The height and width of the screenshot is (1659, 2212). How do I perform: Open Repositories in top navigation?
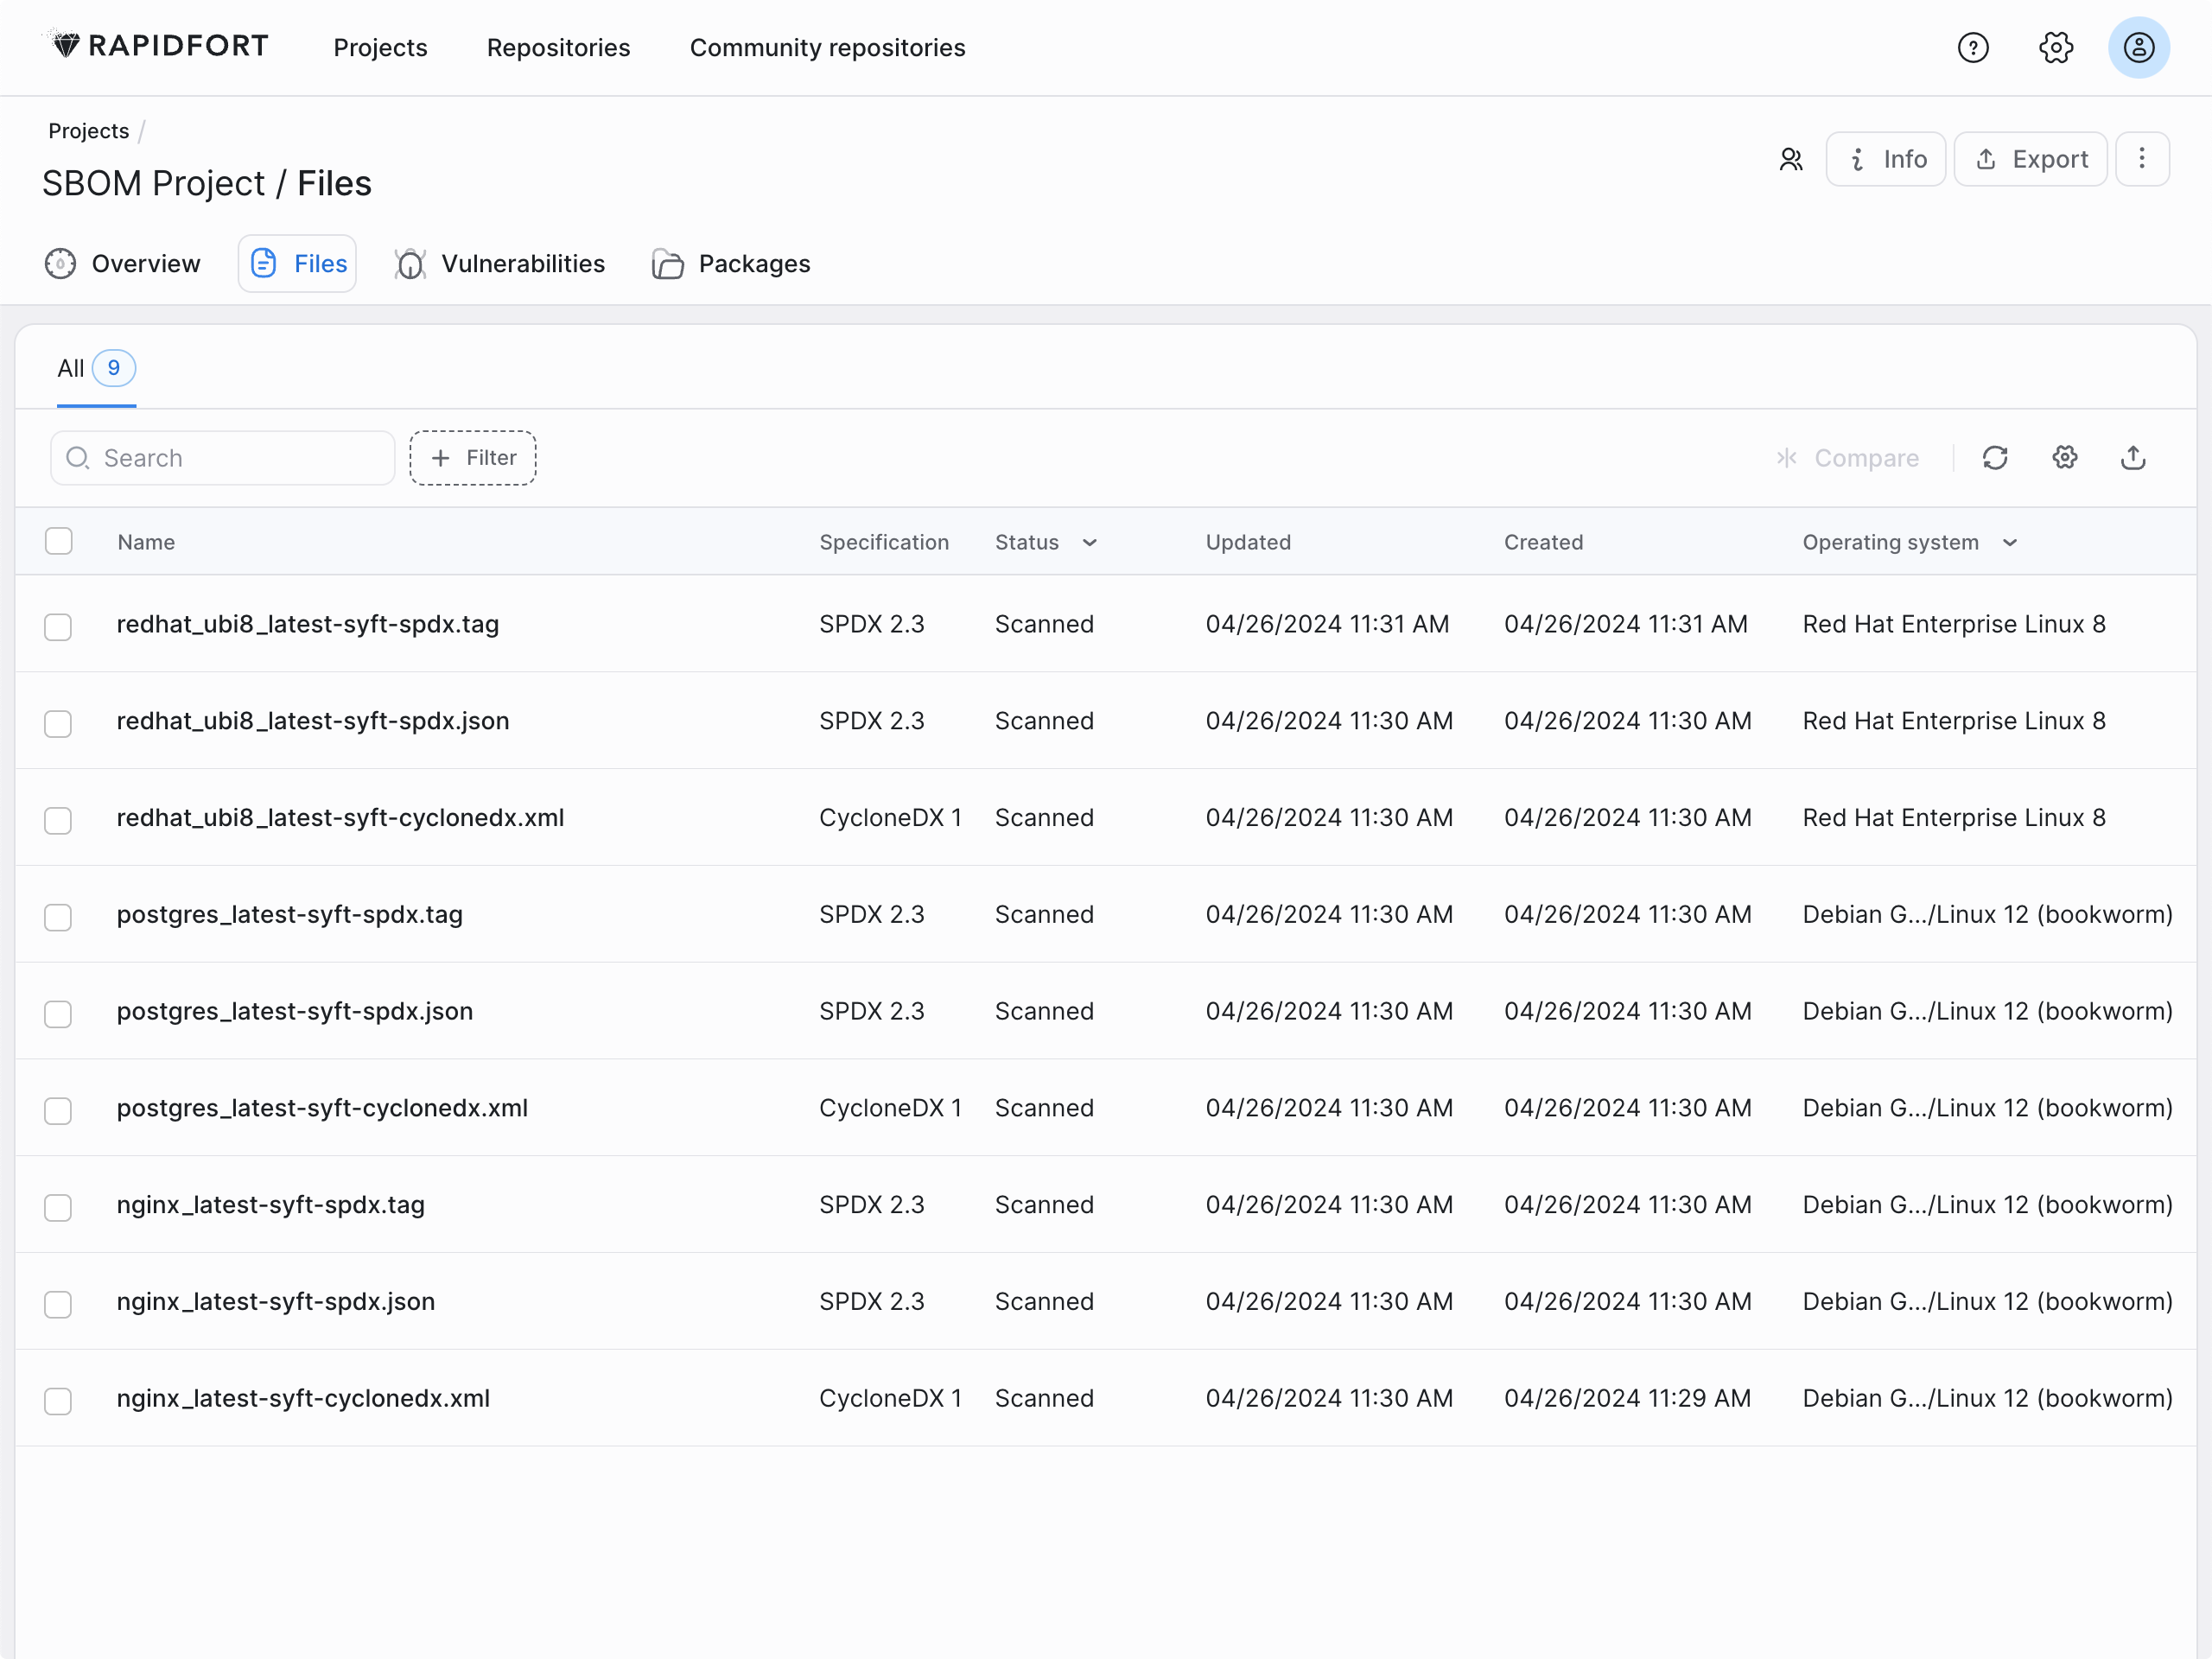558,47
